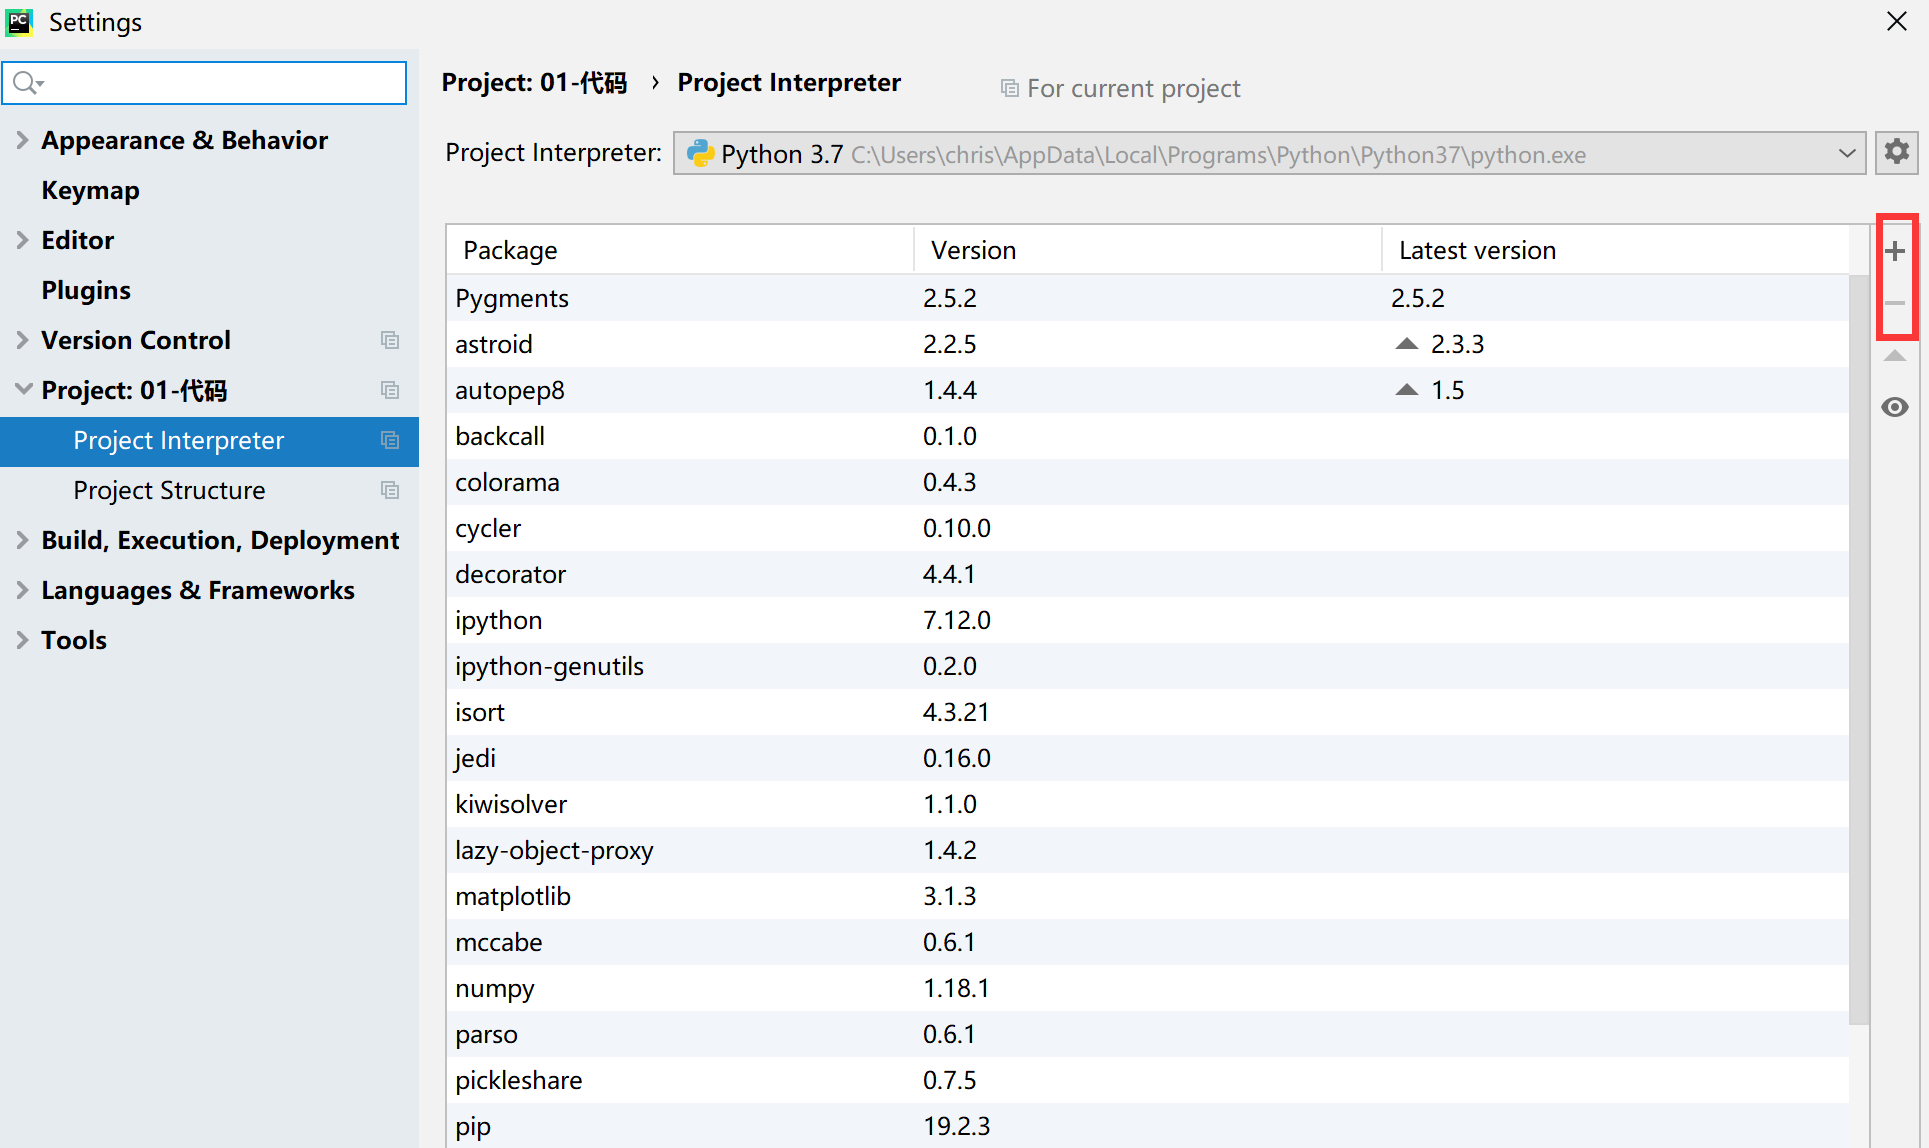Expand the Version Control section
Viewport: 1929px width, 1148px height.
pyautogui.click(x=22, y=340)
